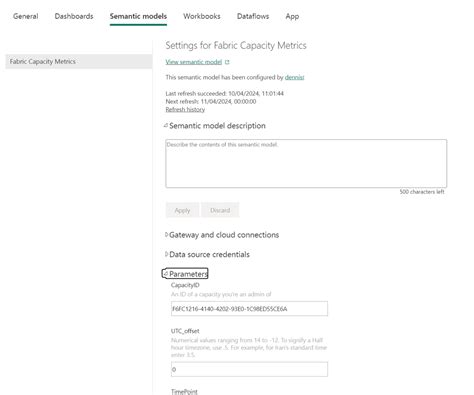
Task: Open the Dashboards tab
Action: [x=74, y=16]
